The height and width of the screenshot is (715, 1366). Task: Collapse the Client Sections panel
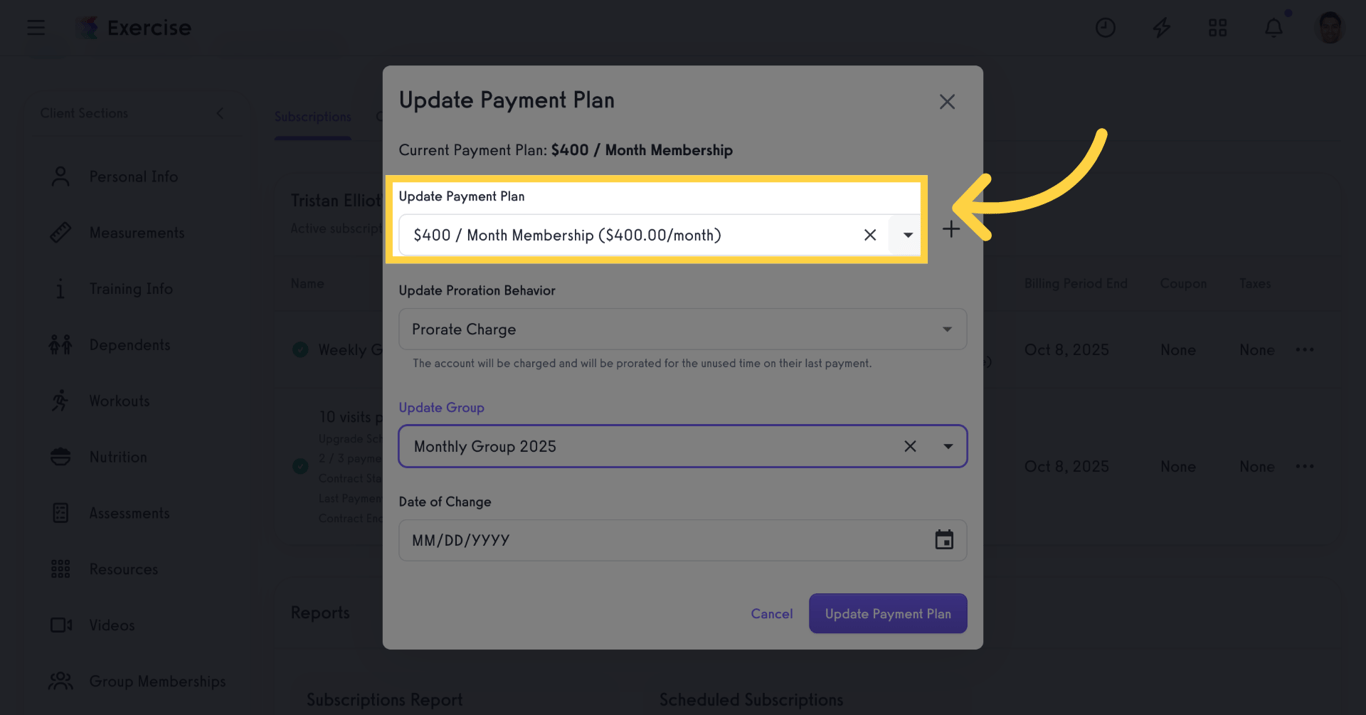[x=219, y=113]
